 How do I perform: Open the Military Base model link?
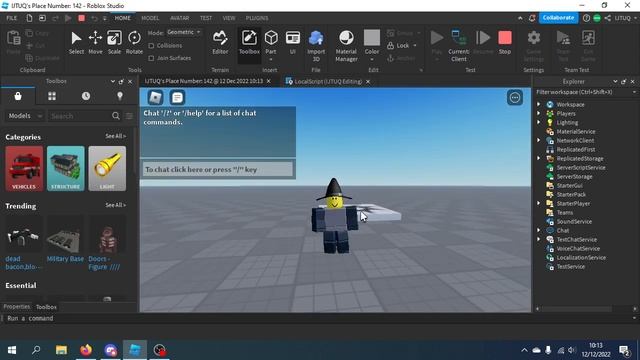[65, 259]
